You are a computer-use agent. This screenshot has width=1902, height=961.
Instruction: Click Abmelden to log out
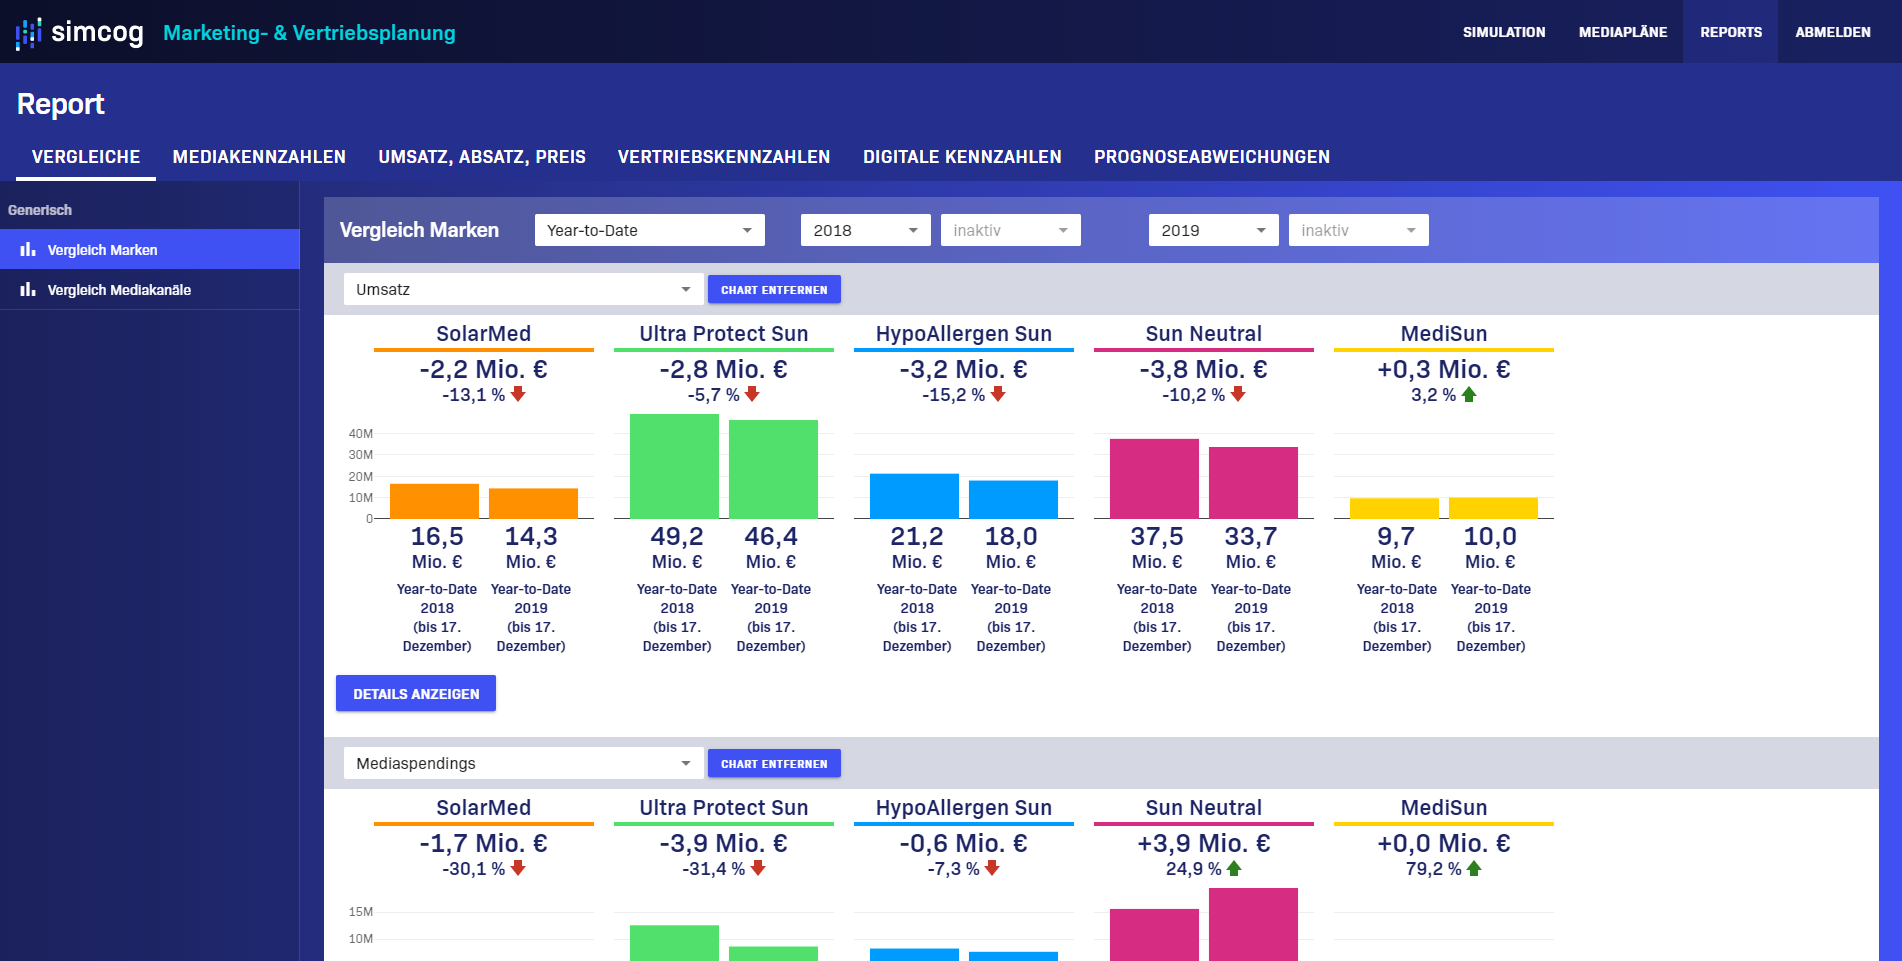[1833, 32]
